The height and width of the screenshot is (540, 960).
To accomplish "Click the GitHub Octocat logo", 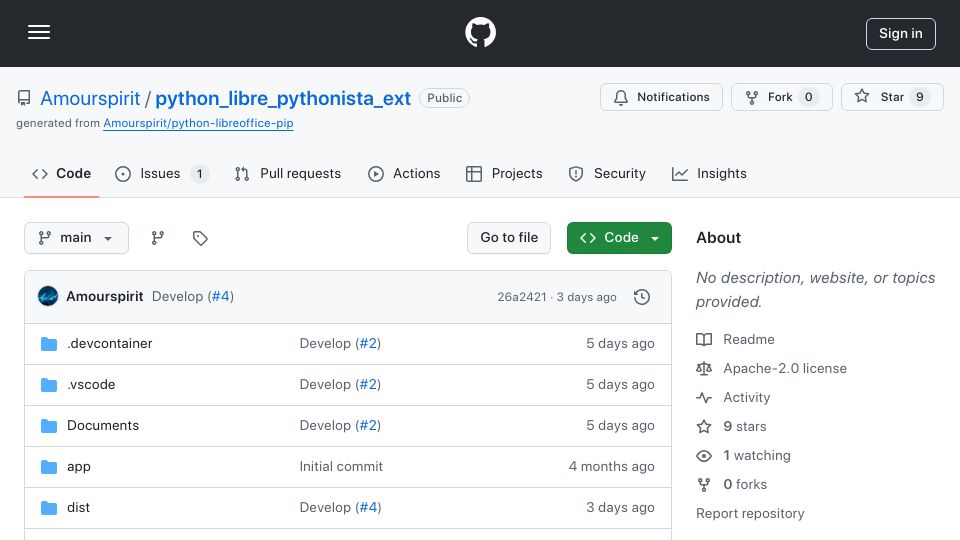I will pyautogui.click(x=480, y=32).
